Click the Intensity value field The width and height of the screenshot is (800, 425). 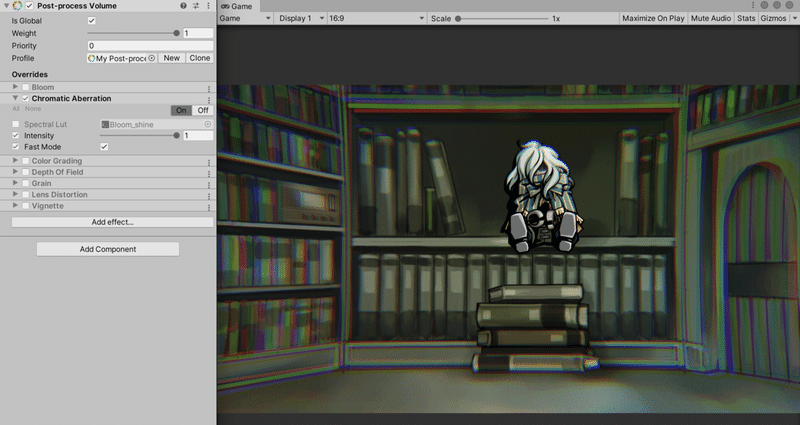(x=198, y=136)
